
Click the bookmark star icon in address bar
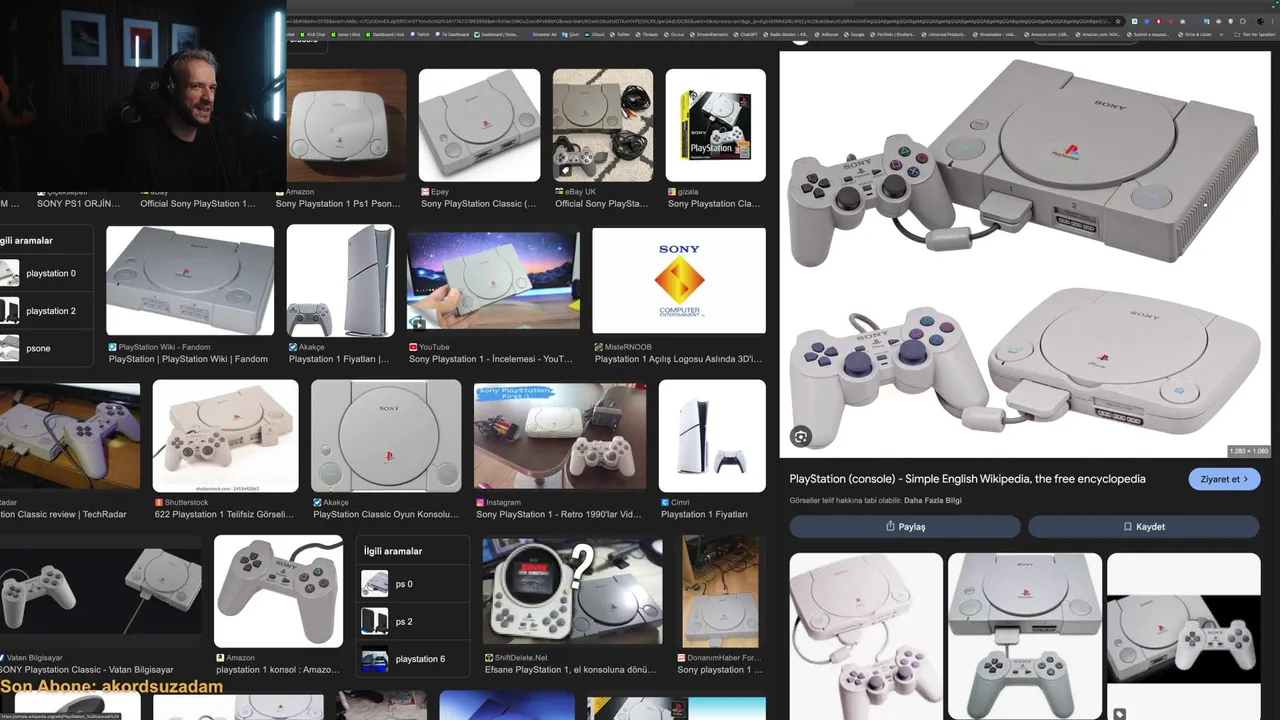(x=1118, y=20)
